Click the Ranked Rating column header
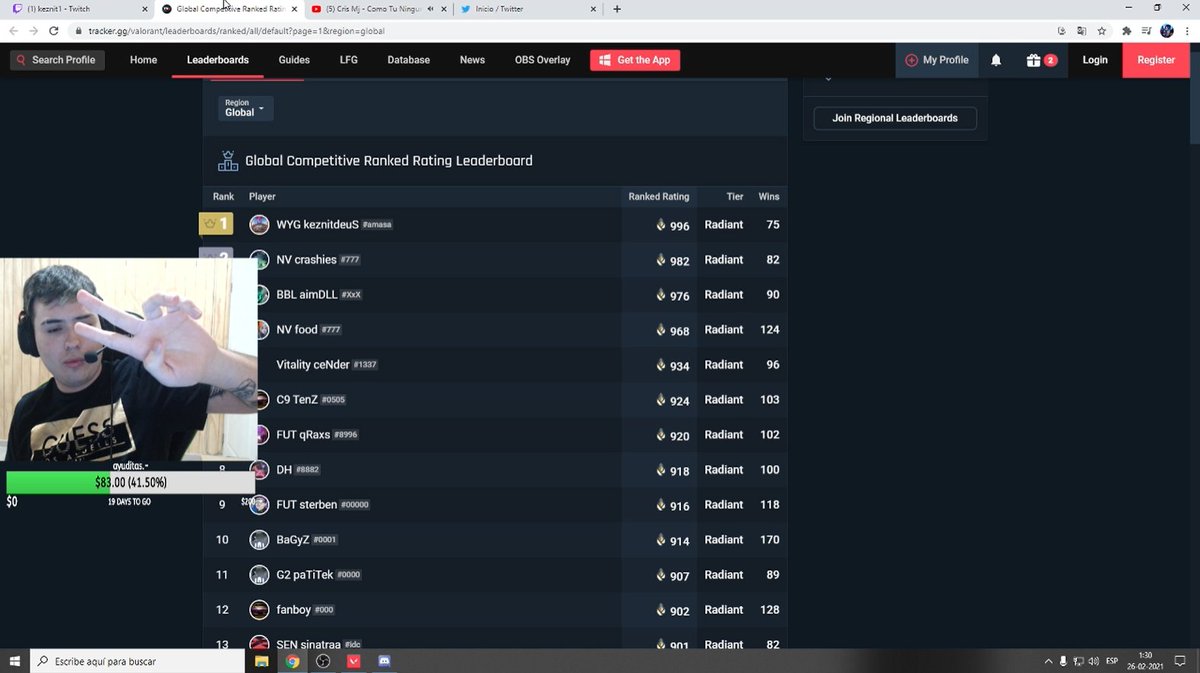The image size is (1200, 673). coord(658,197)
